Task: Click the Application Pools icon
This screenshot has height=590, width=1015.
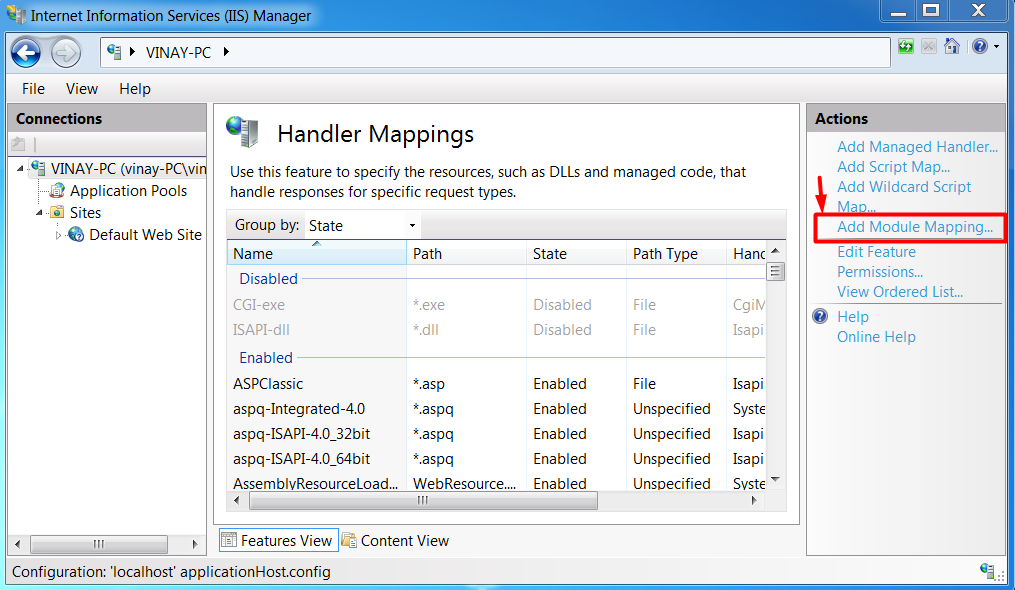Action: 58,190
